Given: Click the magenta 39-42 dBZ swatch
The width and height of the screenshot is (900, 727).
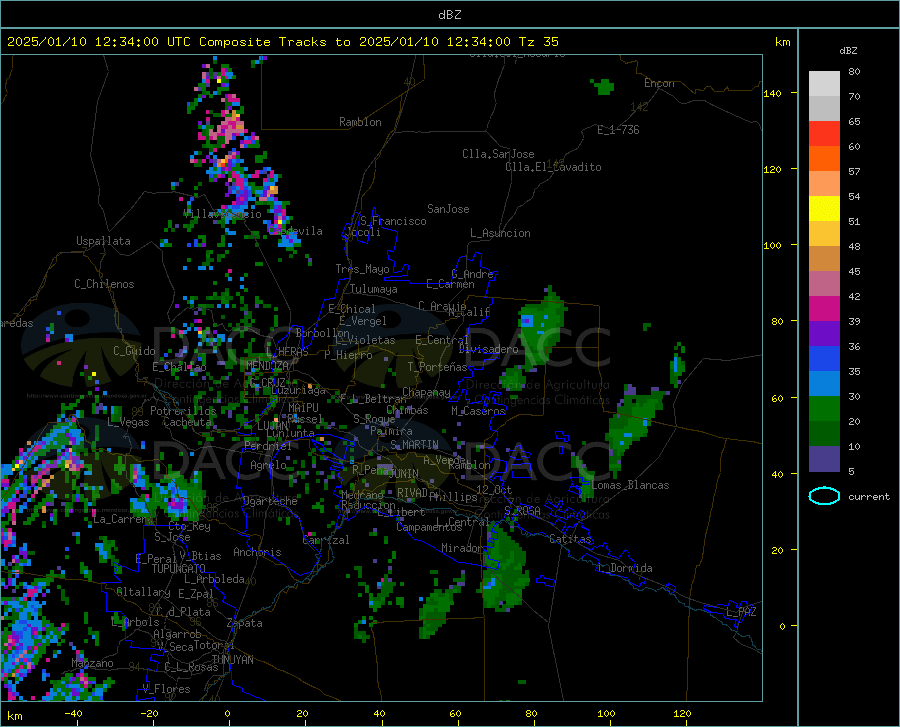Looking at the screenshot, I should (824, 309).
